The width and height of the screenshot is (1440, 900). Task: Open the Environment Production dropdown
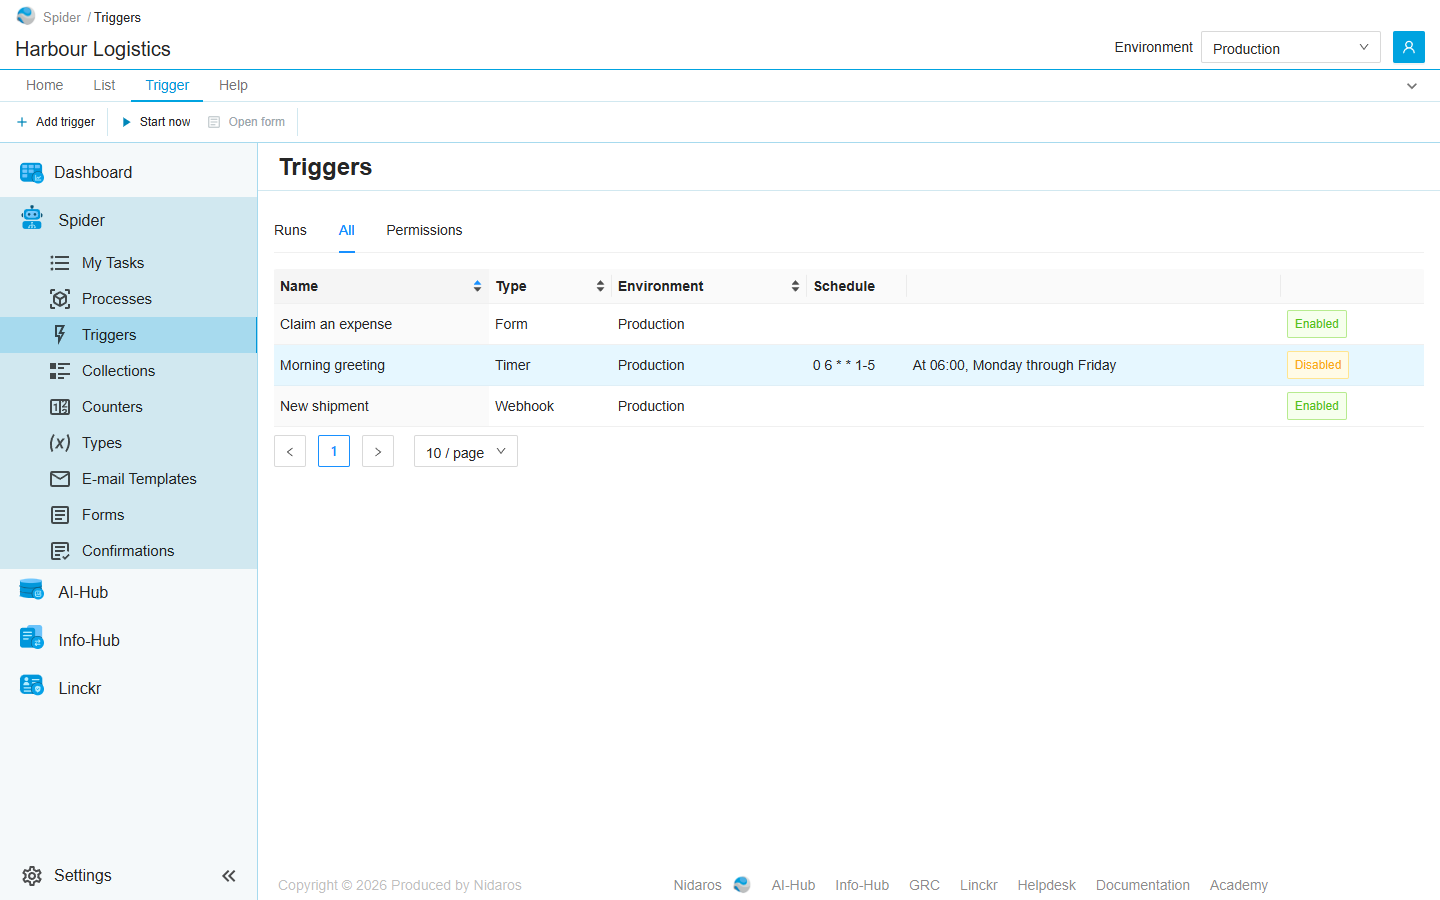tap(1291, 47)
